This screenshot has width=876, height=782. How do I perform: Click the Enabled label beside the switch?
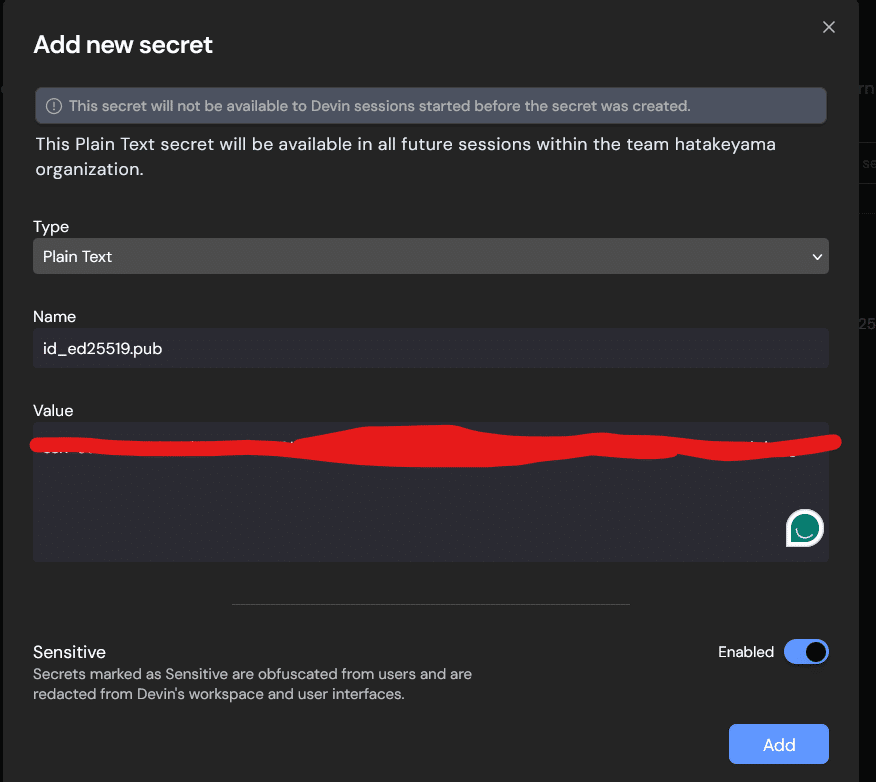(x=745, y=652)
